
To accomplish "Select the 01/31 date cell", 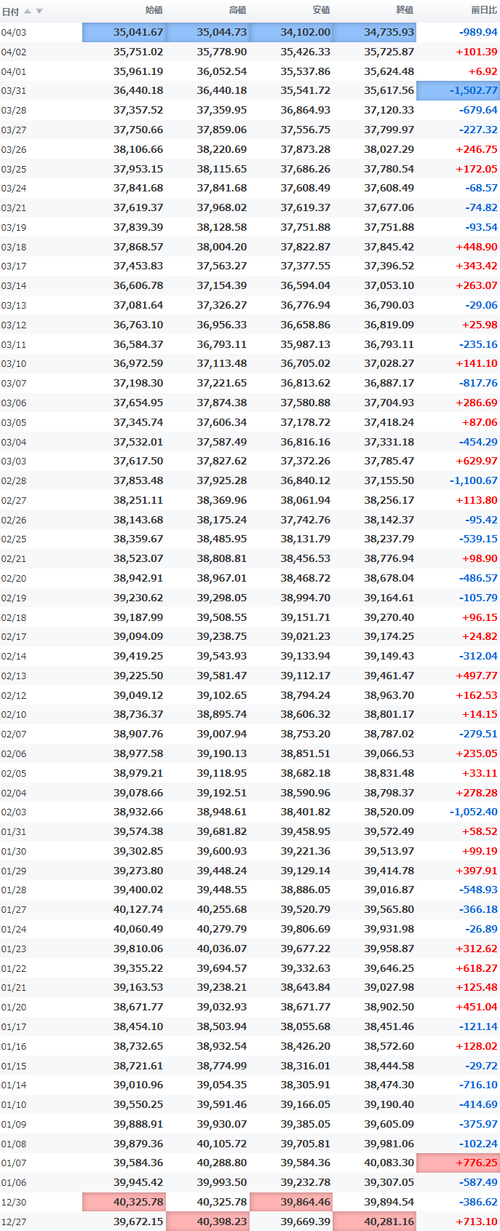I will point(14,832).
